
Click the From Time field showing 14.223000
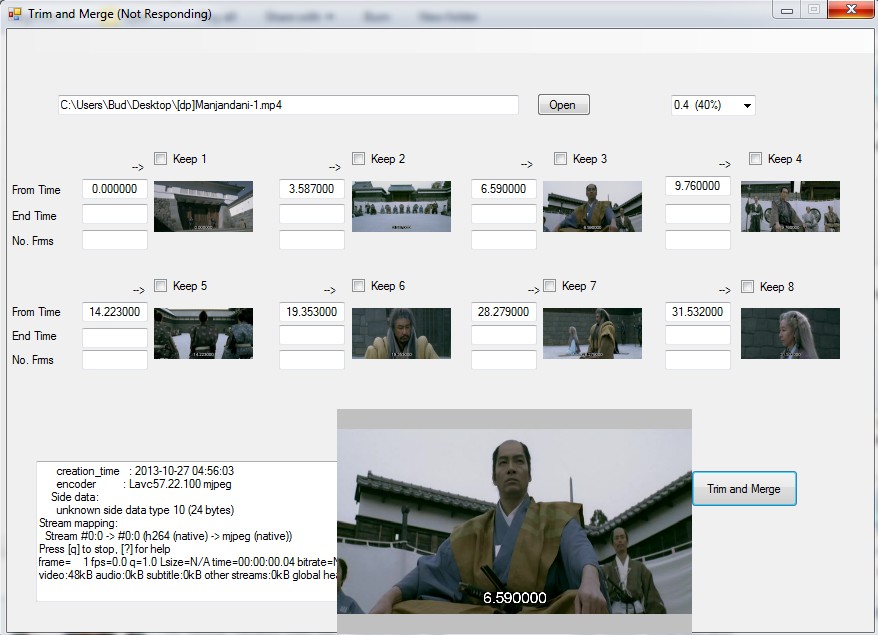pyautogui.click(x=115, y=312)
